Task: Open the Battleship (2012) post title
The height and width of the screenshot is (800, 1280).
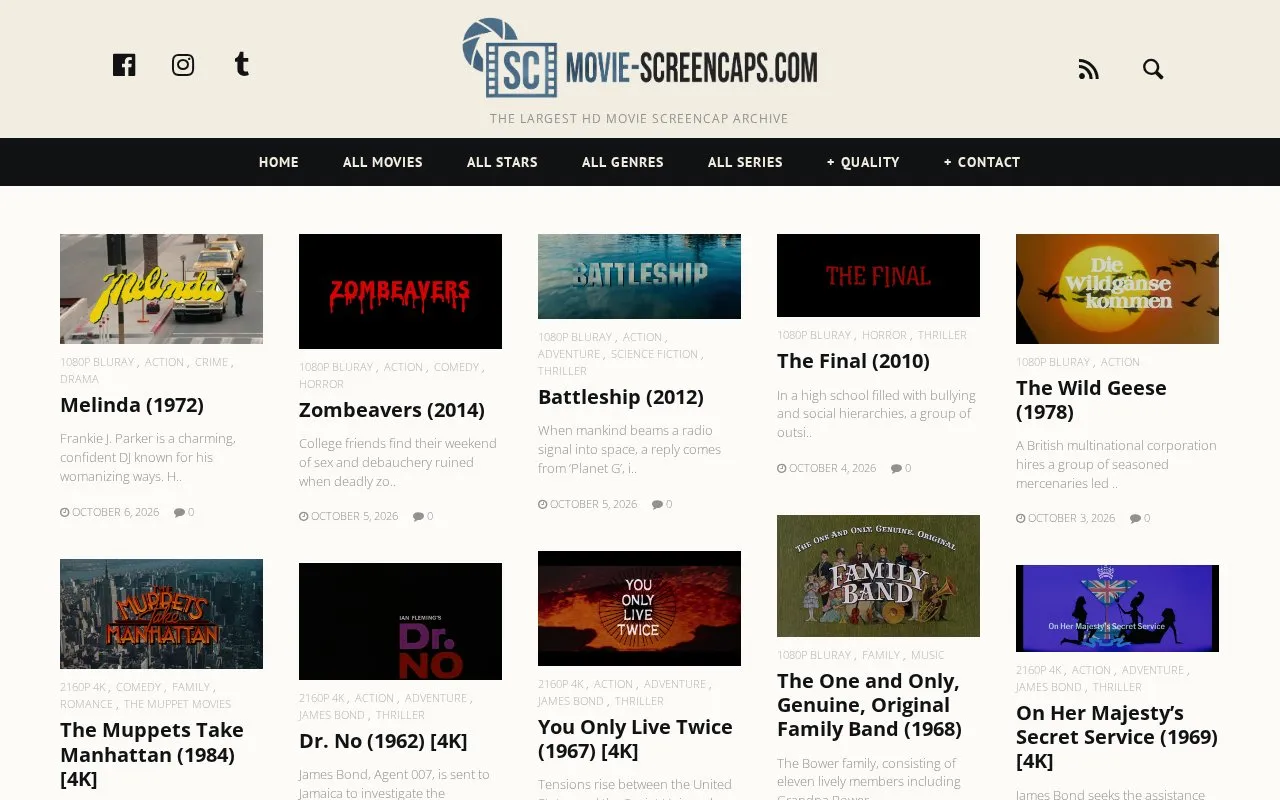Action: (621, 397)
